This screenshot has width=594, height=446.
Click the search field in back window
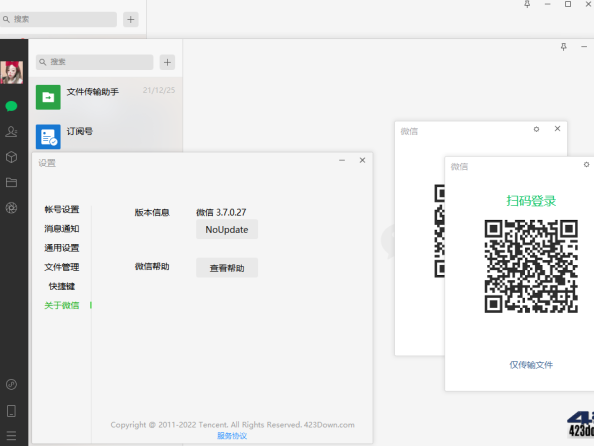click(58, 19)
